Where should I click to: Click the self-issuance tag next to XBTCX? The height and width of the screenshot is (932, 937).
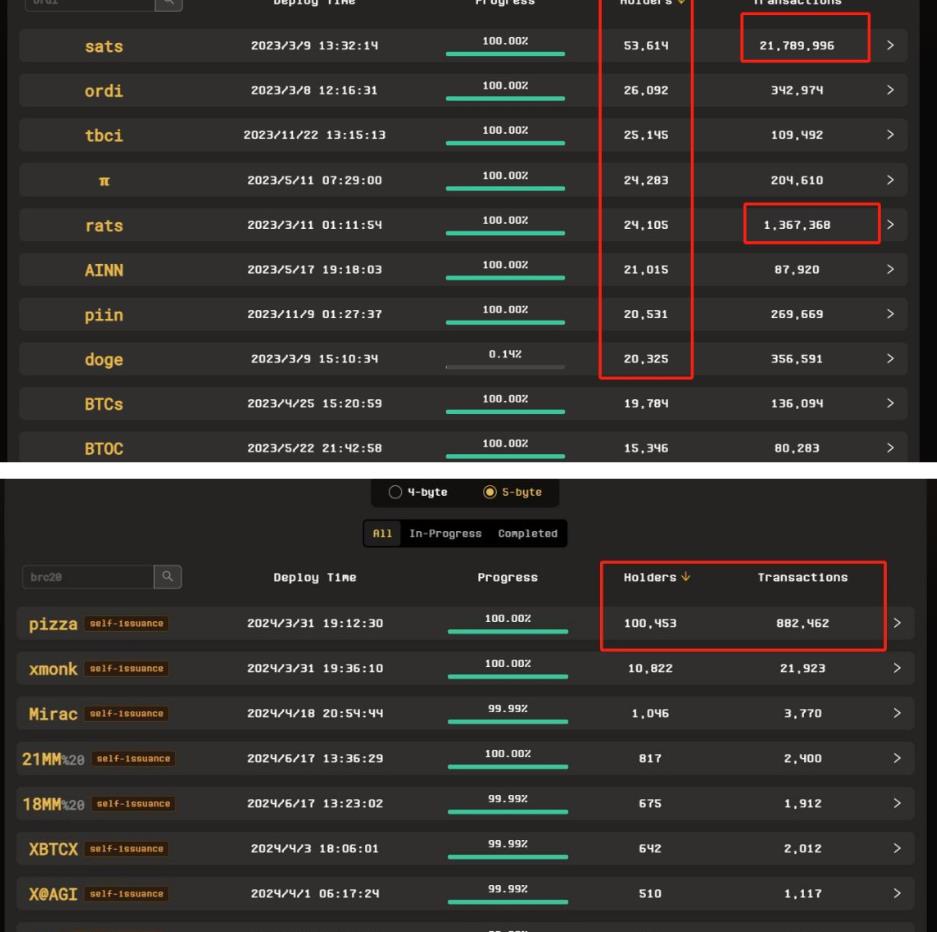(x=126, y=848)
